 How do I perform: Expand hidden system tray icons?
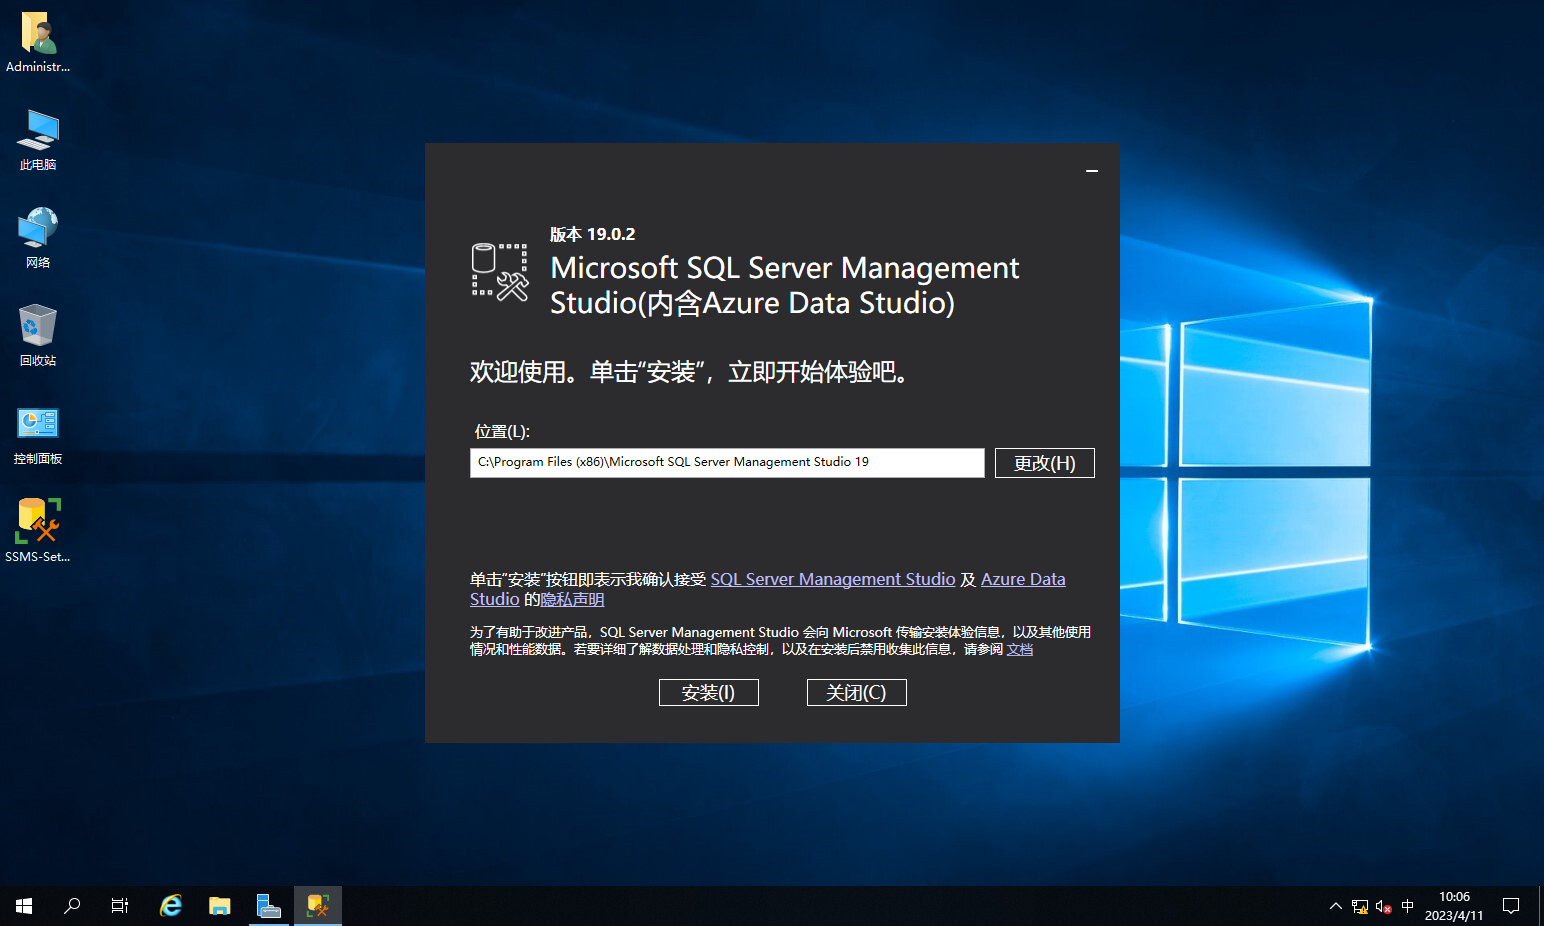1335,906
